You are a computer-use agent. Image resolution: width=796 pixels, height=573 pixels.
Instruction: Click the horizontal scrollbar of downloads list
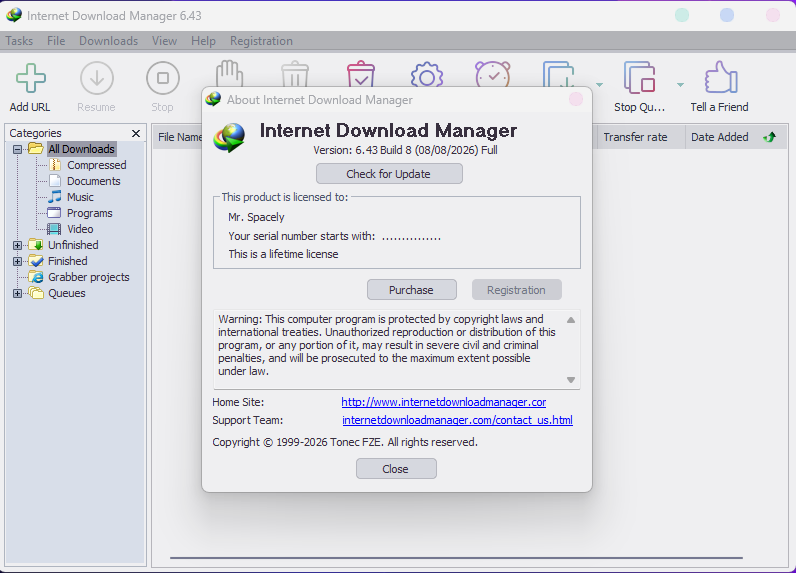[456, 558]
